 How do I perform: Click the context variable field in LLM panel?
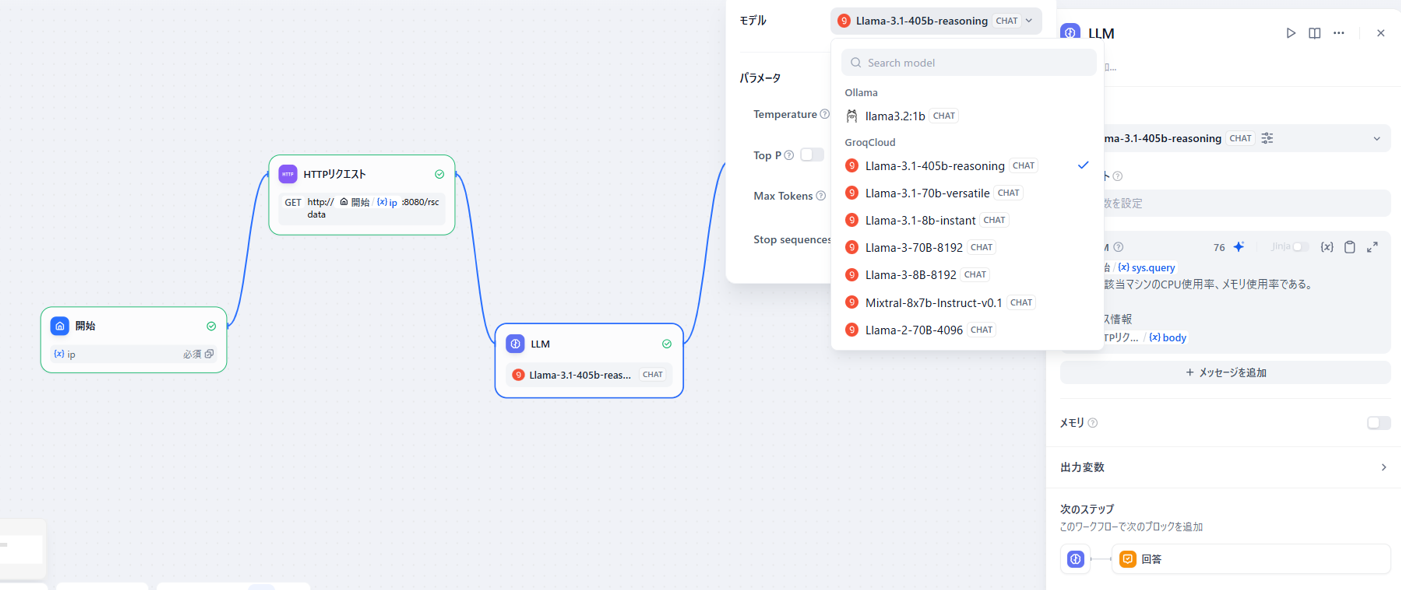[x=1225, y=203]
